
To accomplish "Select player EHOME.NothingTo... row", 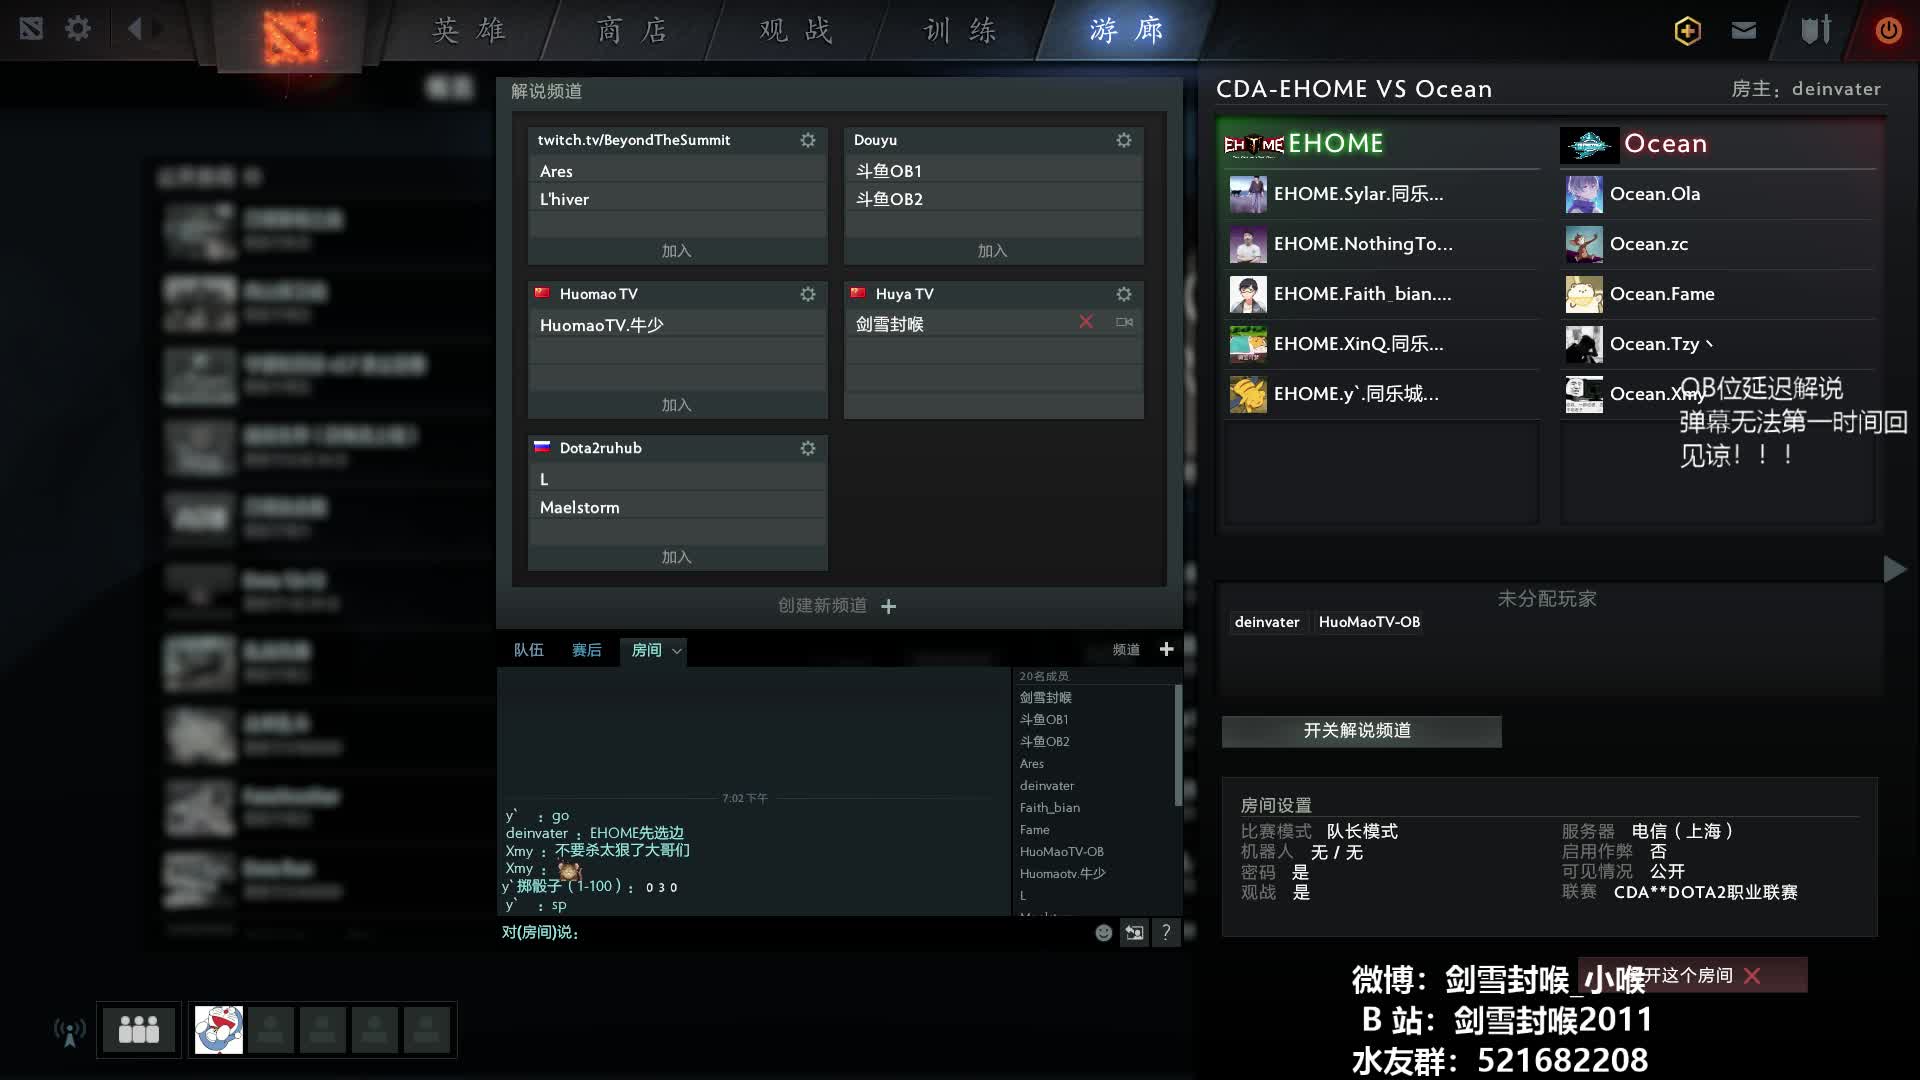I will click(1383, 244).
